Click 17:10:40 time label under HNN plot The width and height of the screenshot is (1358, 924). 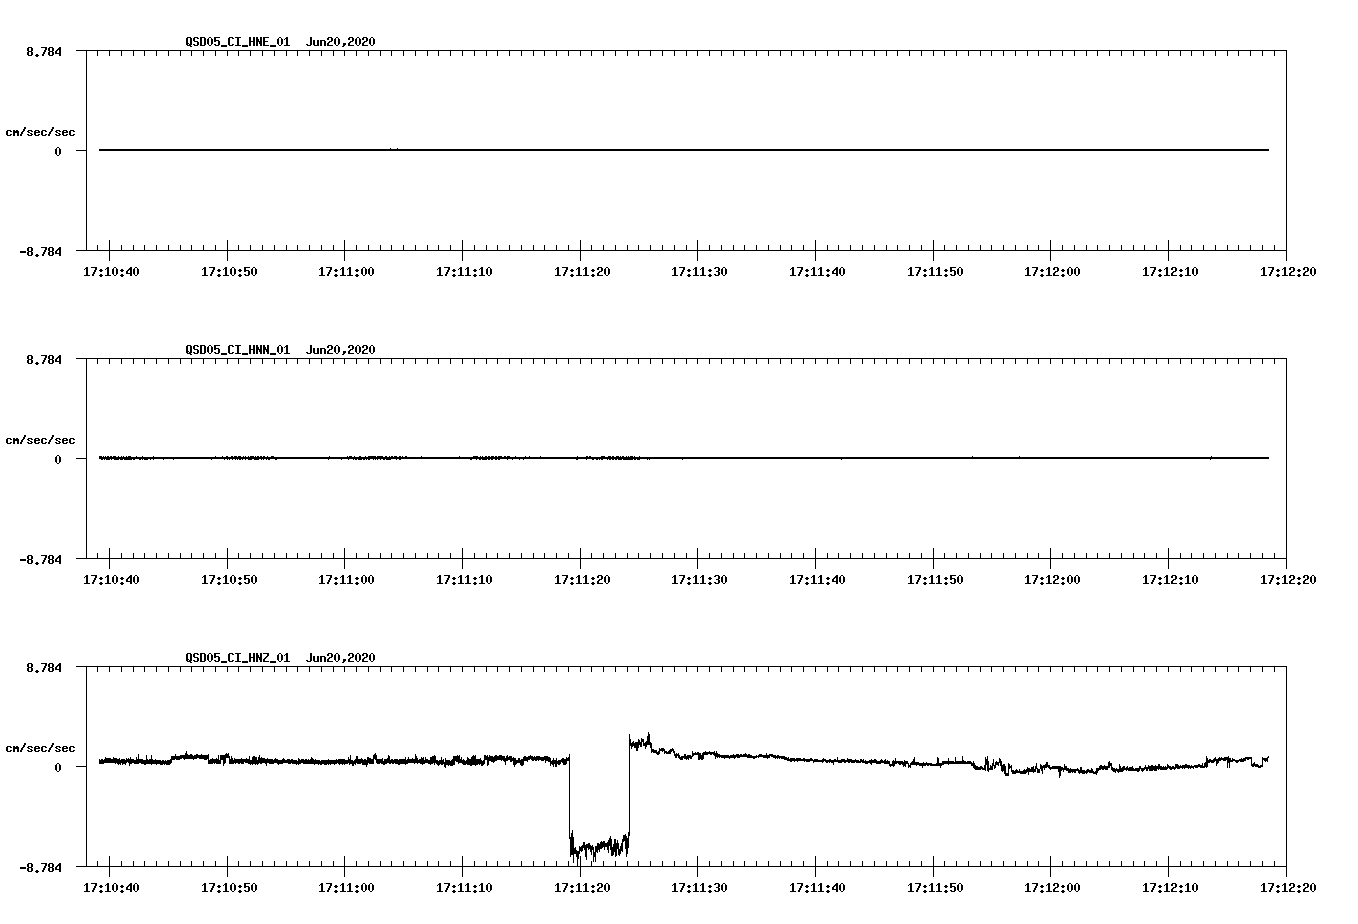click(111, 579)
